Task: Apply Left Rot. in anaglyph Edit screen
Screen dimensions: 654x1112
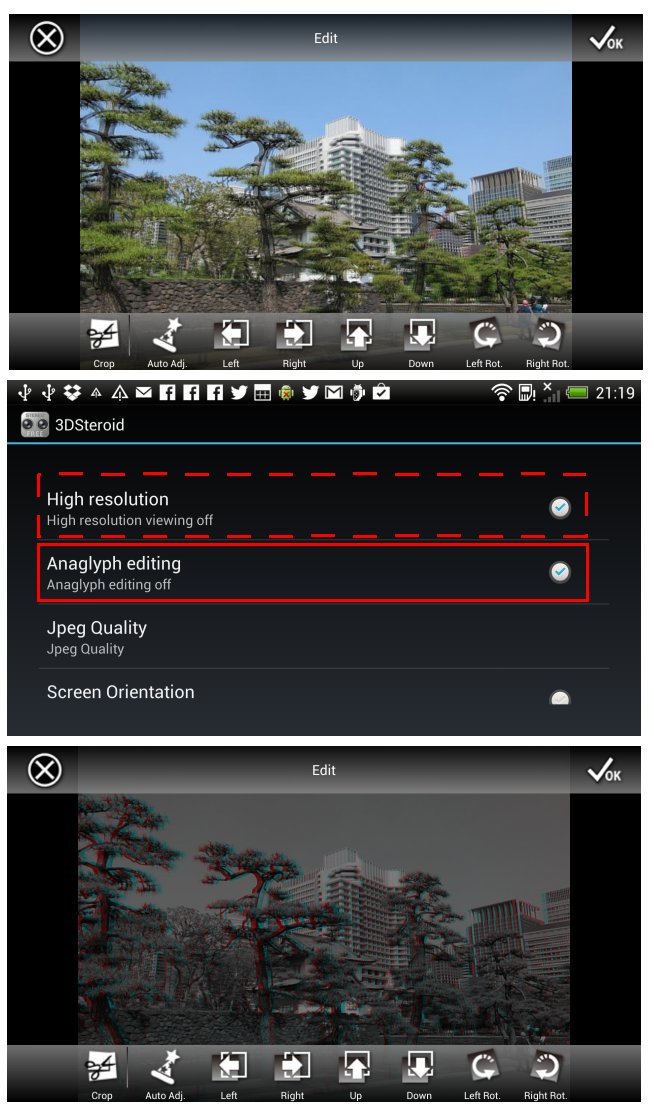Action: click(482, 1074)
